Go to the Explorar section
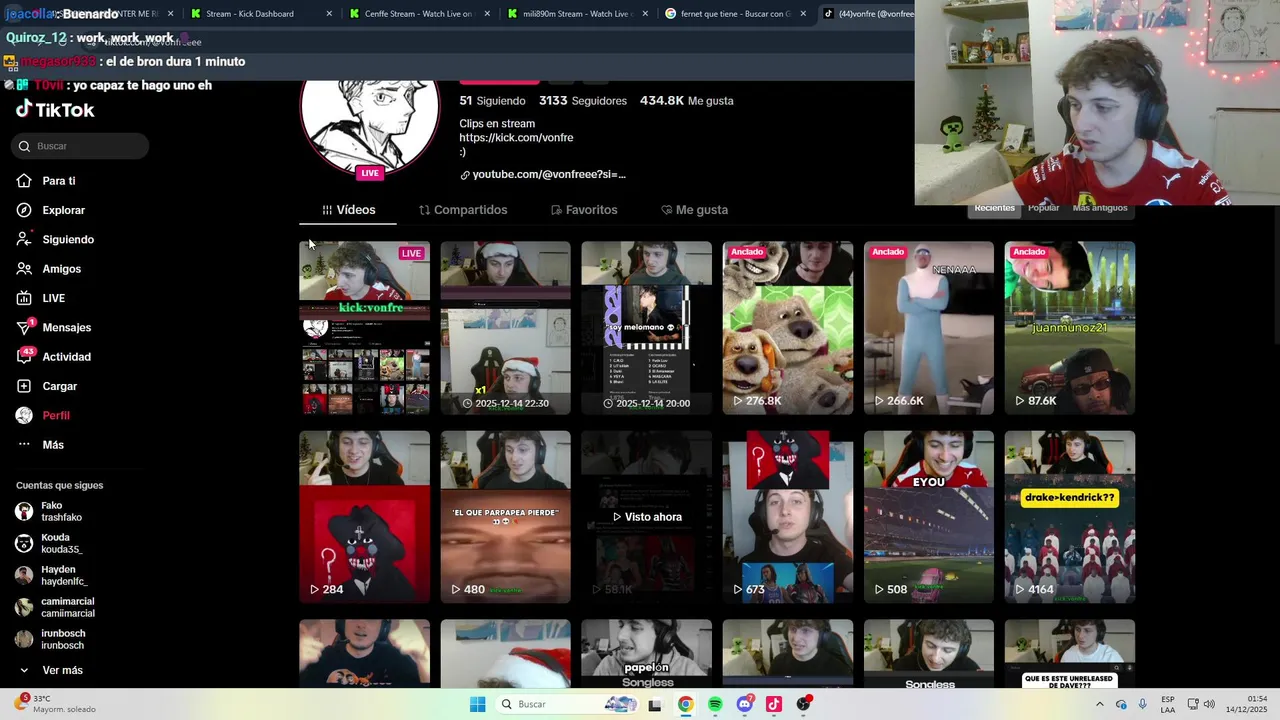This screenshot has width=1280, height=720. [x=51, y=210]
